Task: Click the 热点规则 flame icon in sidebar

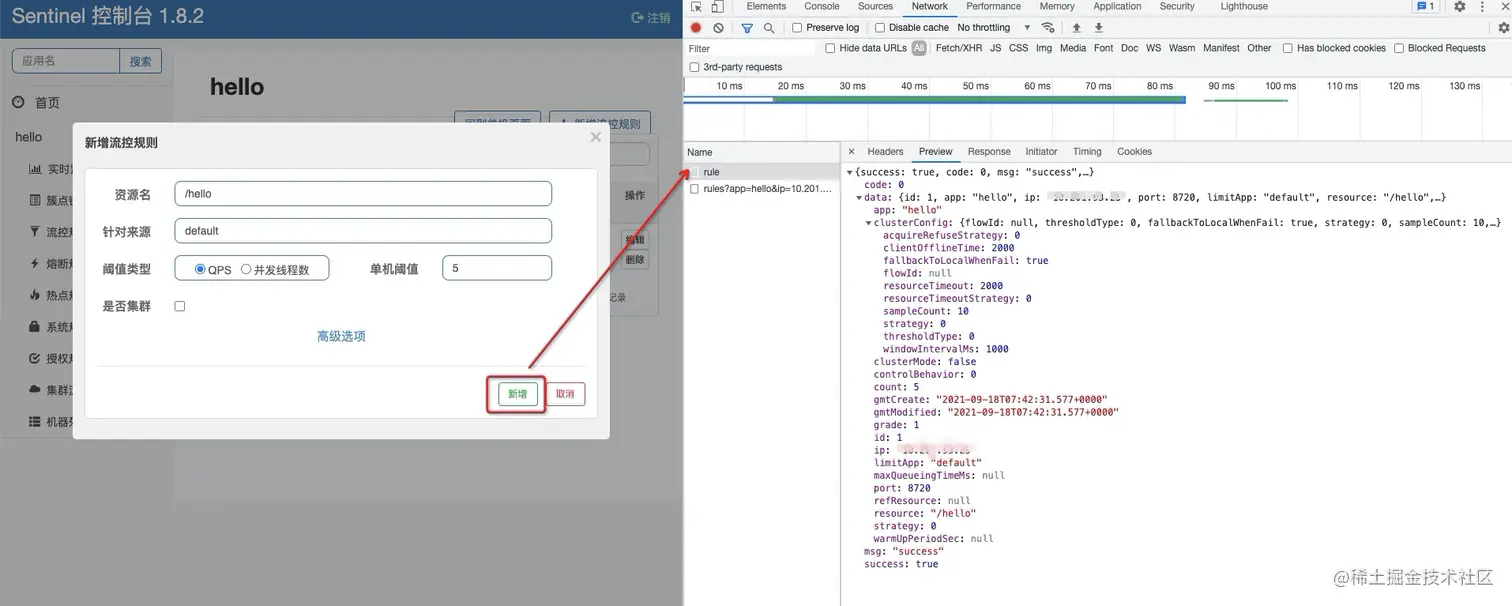Action: (x=35, y=296)
